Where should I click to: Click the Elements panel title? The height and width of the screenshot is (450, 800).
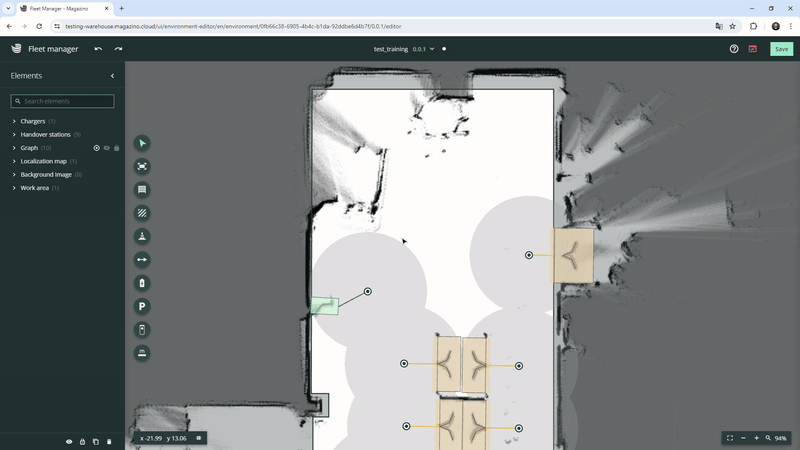(x=26, y=76)
